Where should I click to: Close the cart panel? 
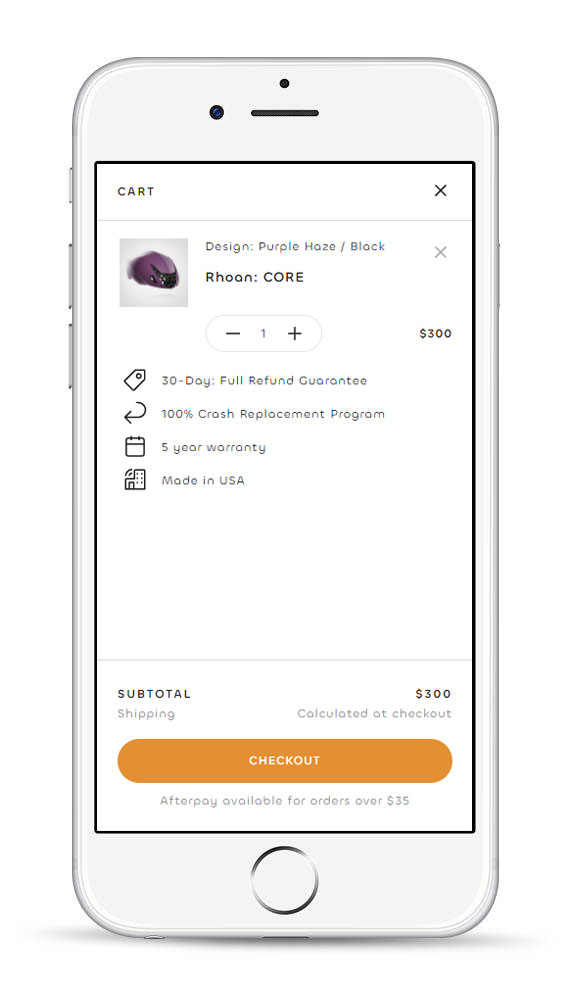pos(440,191)
